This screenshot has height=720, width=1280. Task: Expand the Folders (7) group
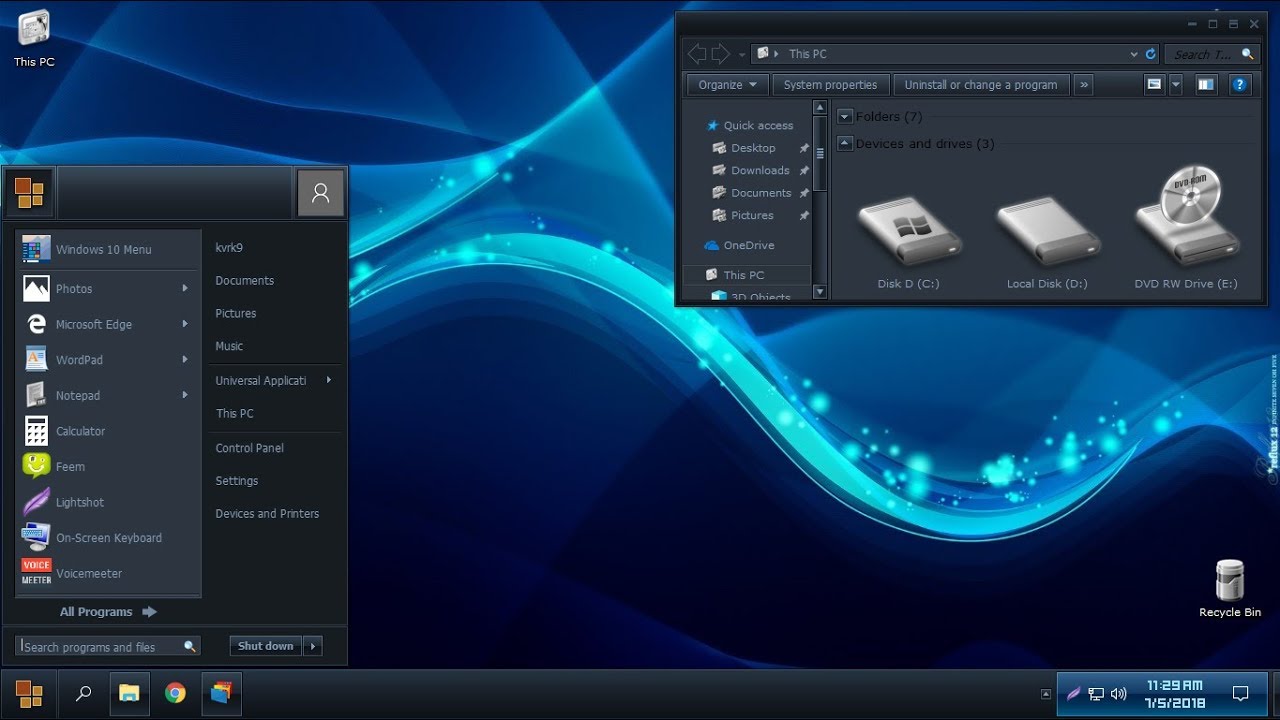pos(845,117)
